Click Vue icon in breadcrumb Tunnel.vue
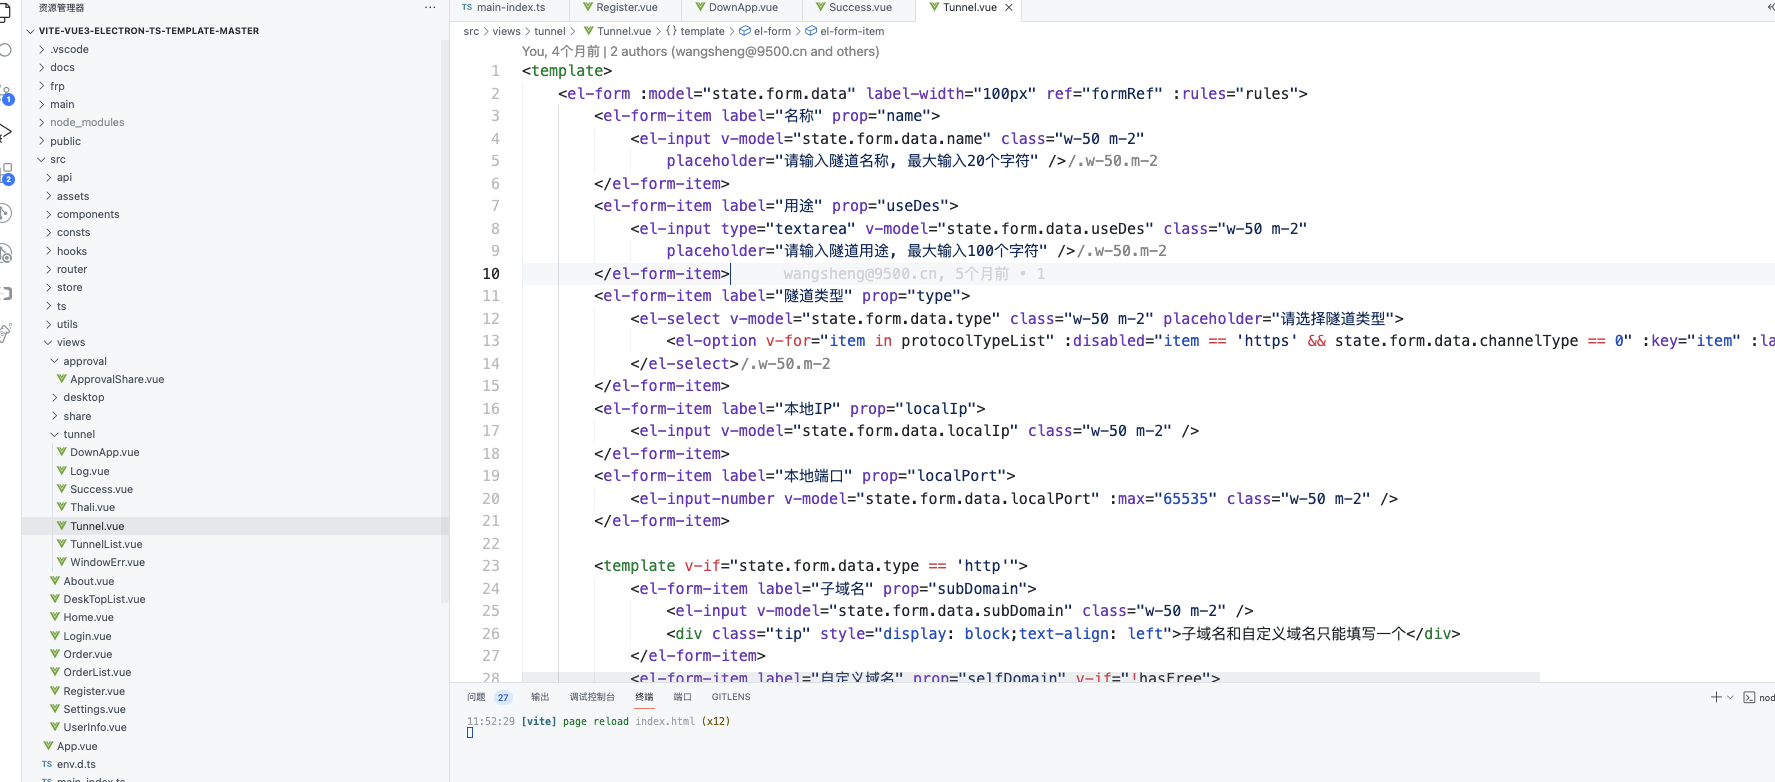The height and width of the screenshot is (782, 1775). pos(588,31)
